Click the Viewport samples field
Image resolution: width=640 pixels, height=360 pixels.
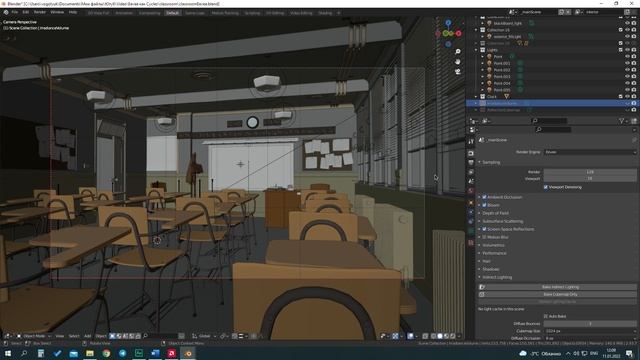590,178
